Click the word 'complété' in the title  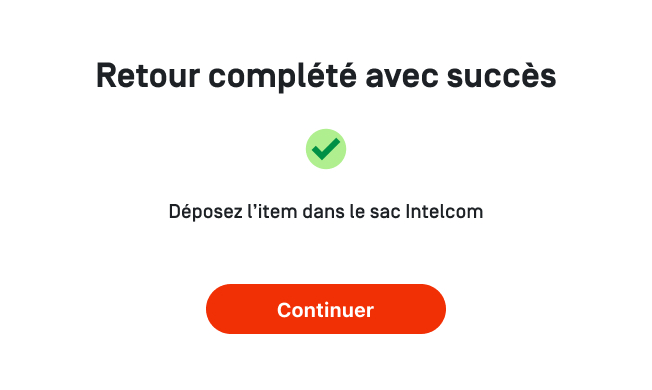tap(283, 76)
